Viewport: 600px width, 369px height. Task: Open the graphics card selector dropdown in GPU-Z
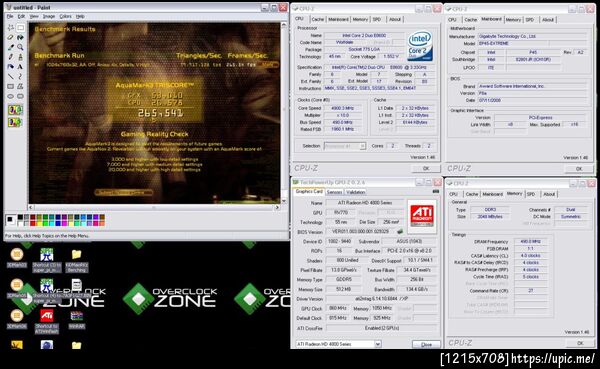(x=377, y=344)
